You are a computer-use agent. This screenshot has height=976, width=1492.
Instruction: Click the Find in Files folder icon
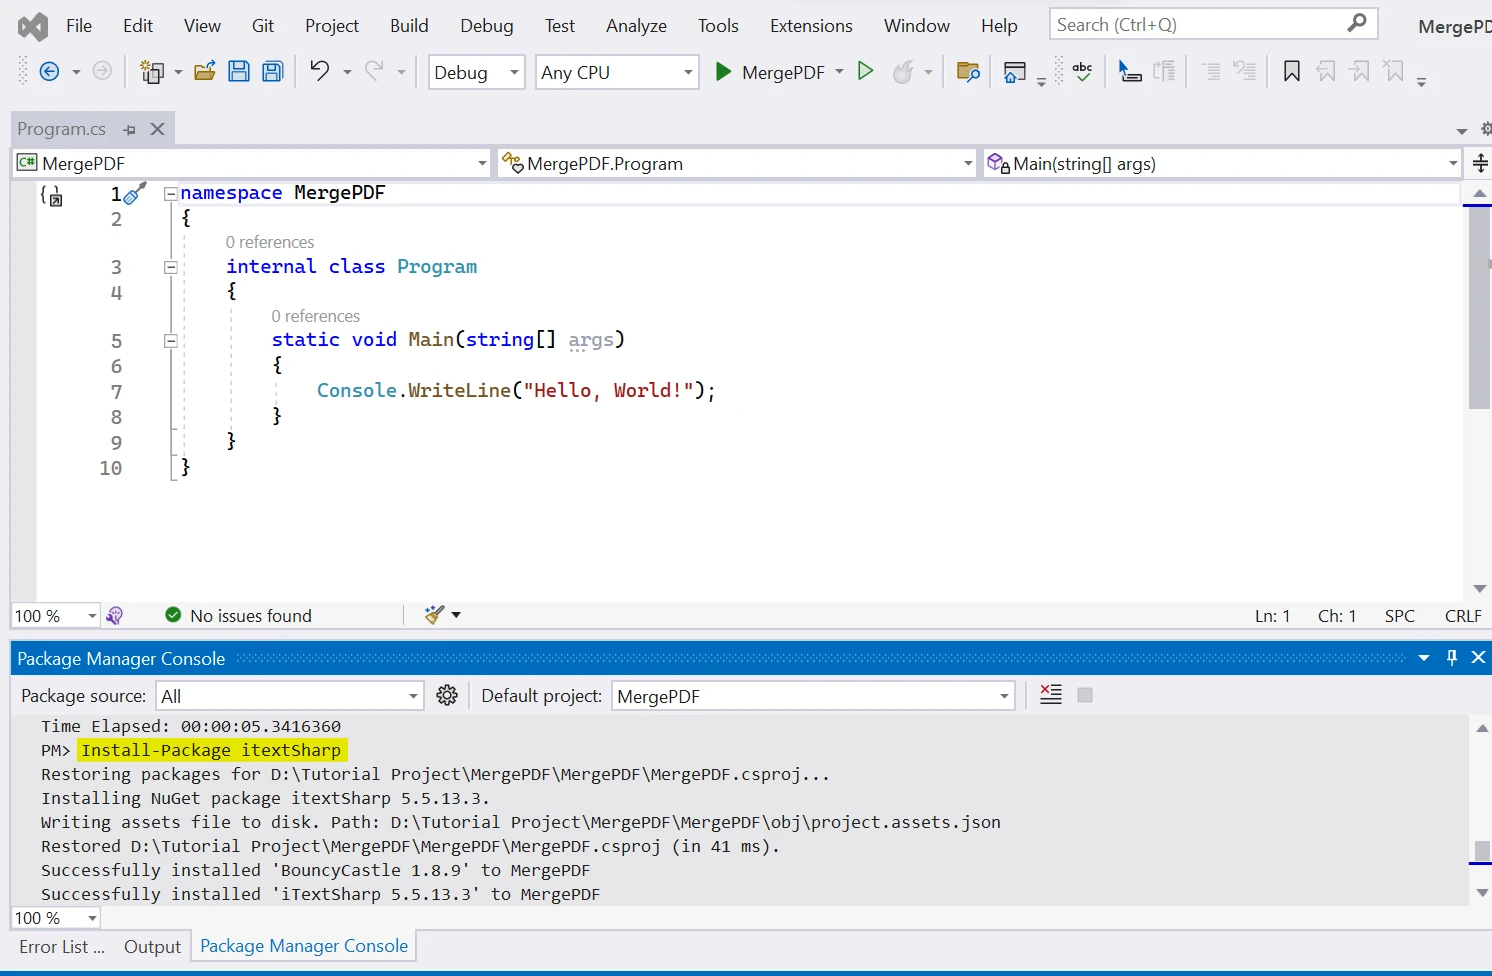tap(968, 72)
